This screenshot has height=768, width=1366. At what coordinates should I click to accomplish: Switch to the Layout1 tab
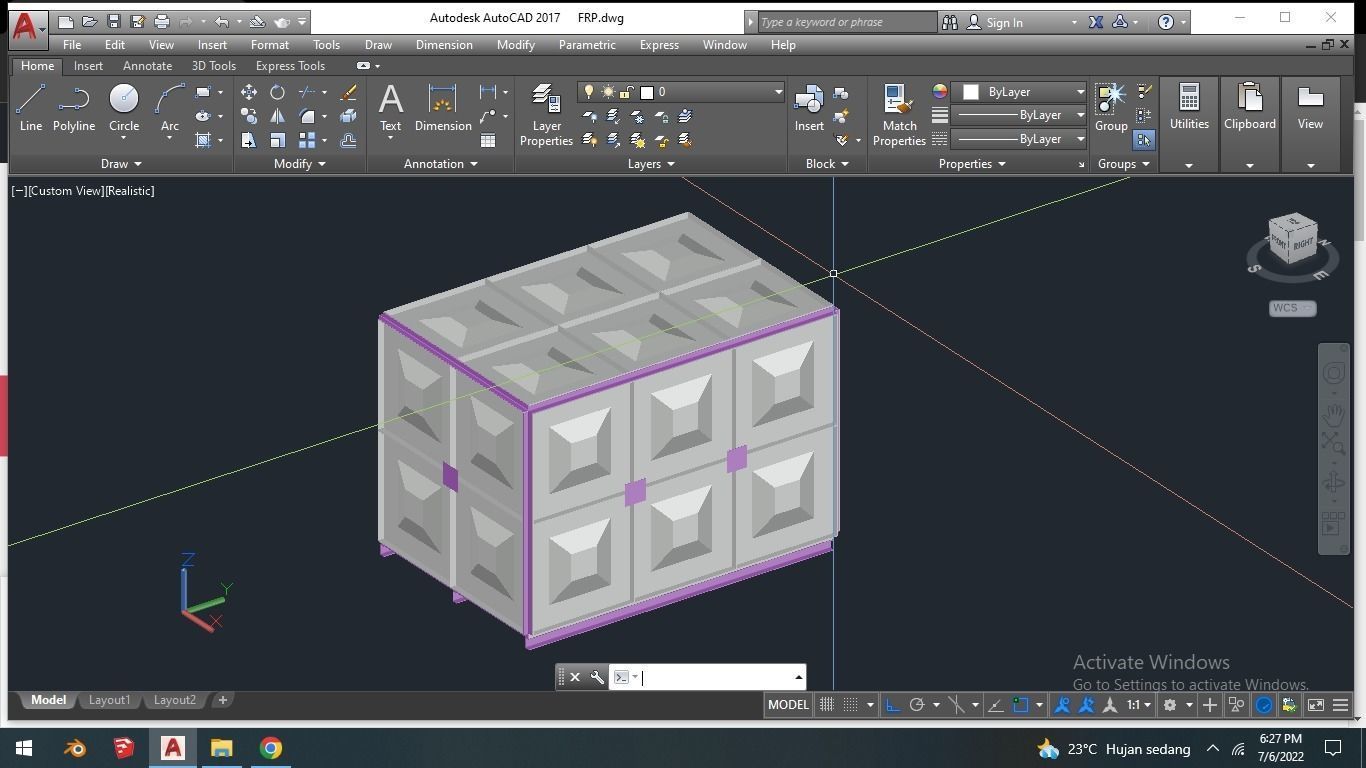pyautogui.click(x=109, y=700)
